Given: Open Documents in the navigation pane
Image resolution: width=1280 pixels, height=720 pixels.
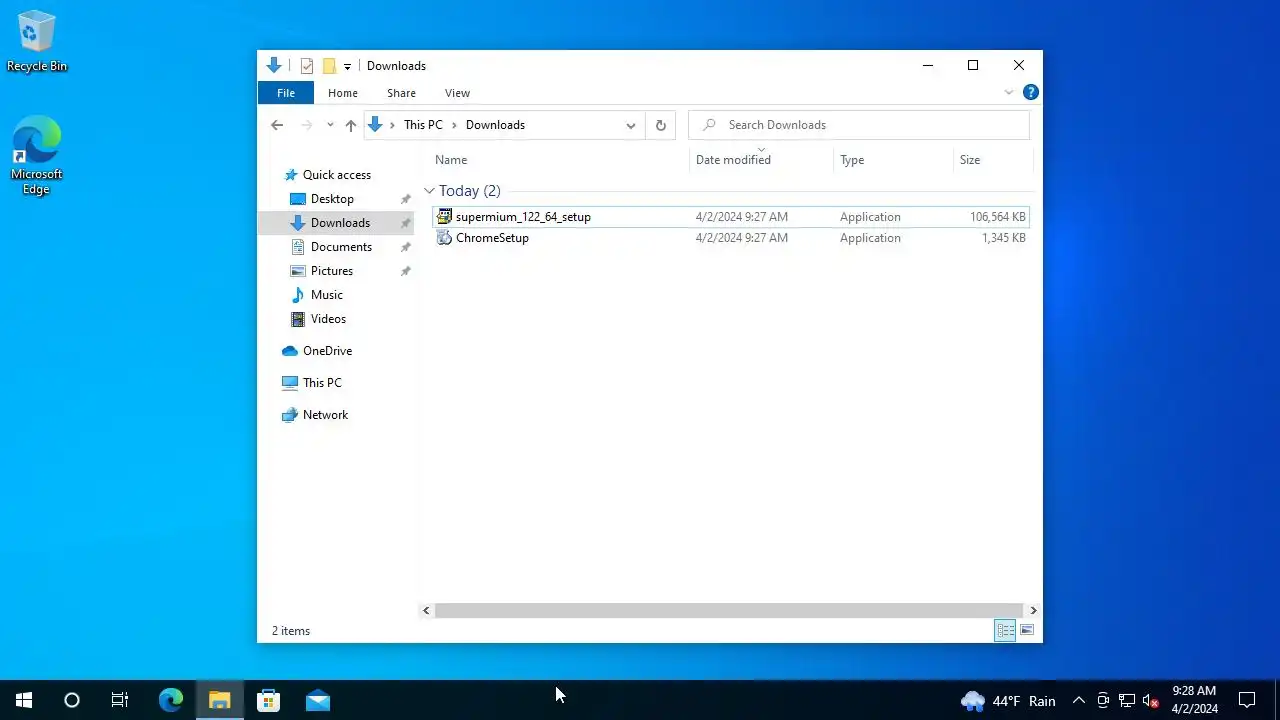Looking at the screenshot, I should pyautogui.click(x=341, y=247).
